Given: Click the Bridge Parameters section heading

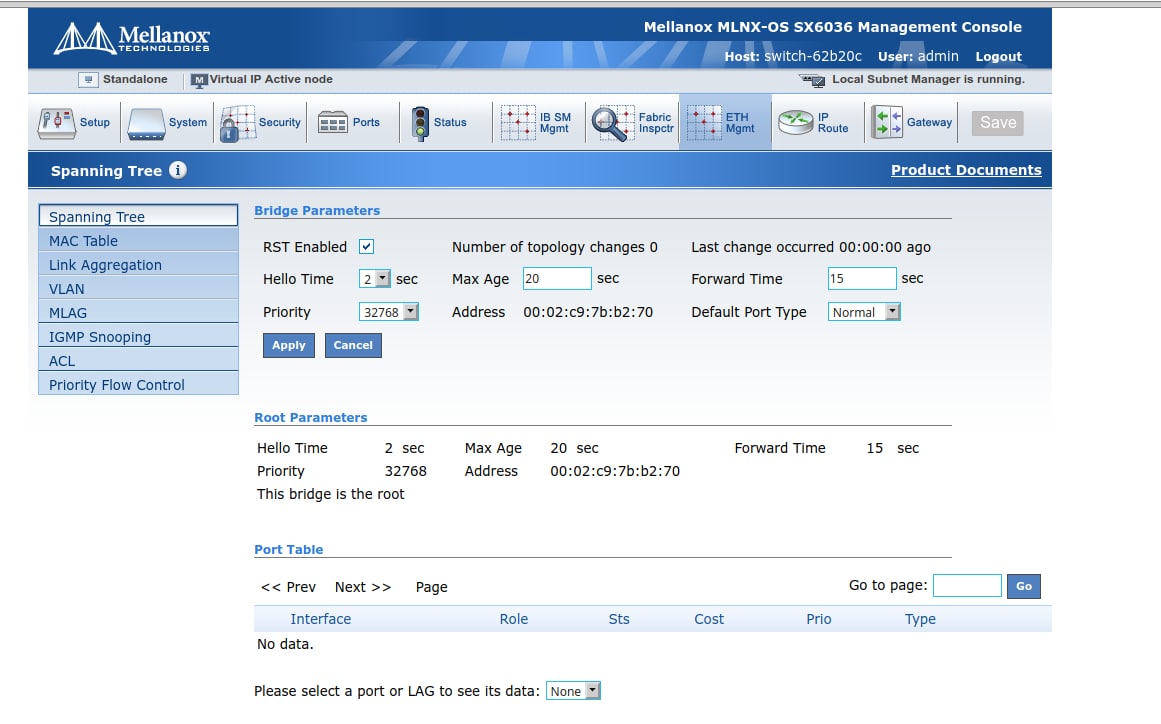Looking at the screenshot, I should 317,210.
